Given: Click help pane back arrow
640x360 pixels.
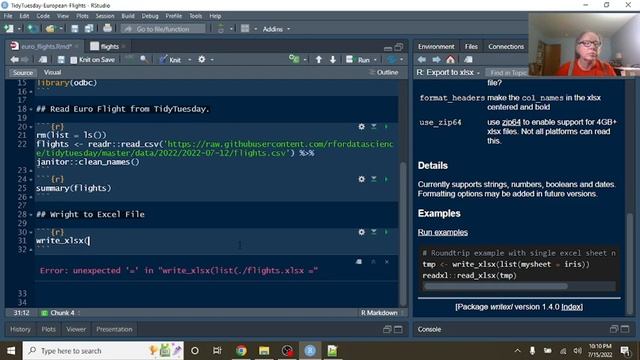Looking at the screenshot, I should pyautogui.click(x=422, y=60).
